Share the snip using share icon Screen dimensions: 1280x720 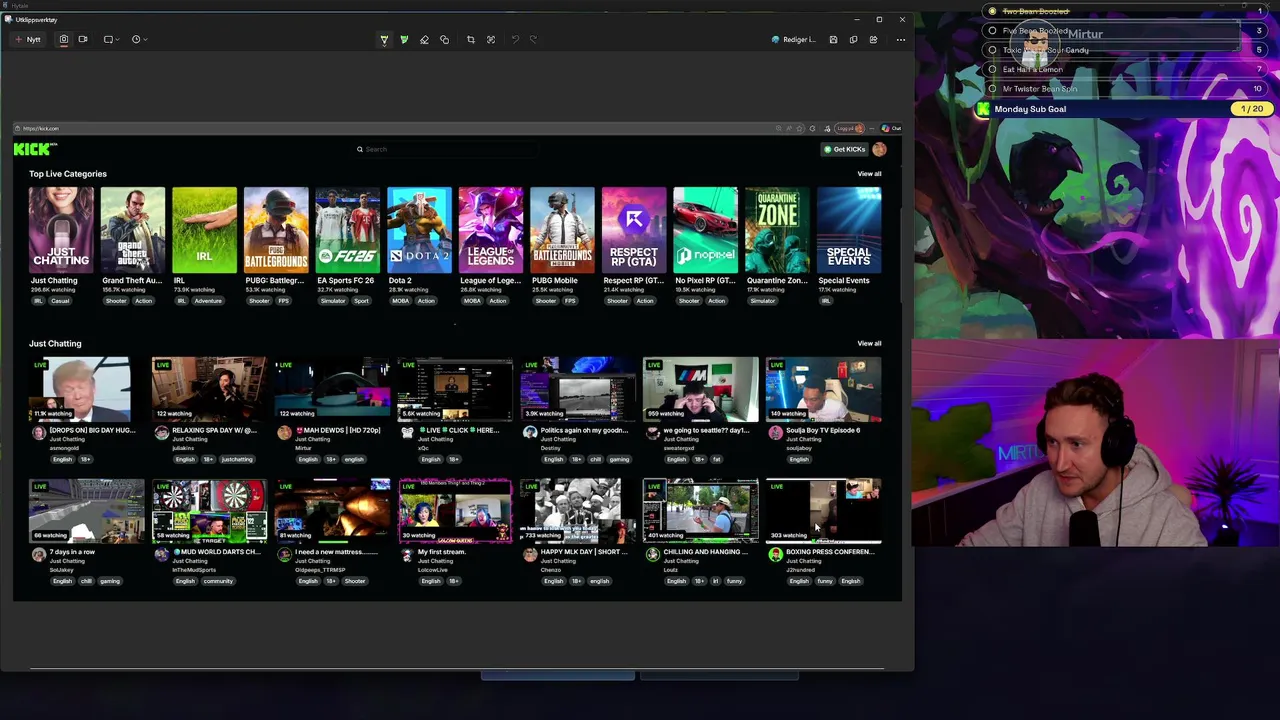pyautogui.click(x=873, y=39)
